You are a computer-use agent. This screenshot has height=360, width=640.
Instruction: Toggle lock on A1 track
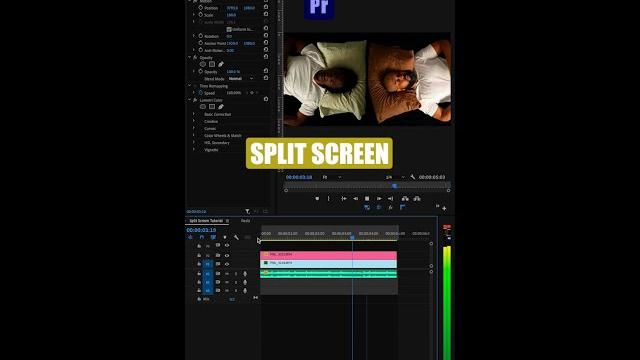click(199, 273)
